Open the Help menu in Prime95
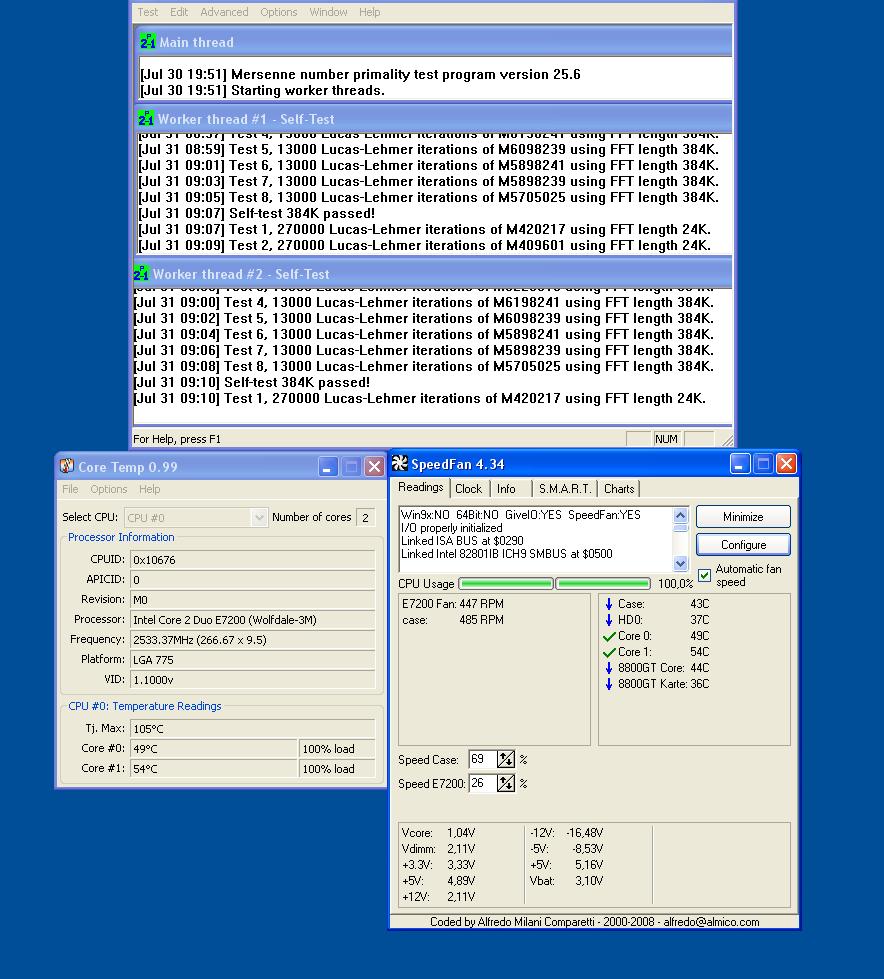This screenshot has height=979, width=884. tap(370, 12)
